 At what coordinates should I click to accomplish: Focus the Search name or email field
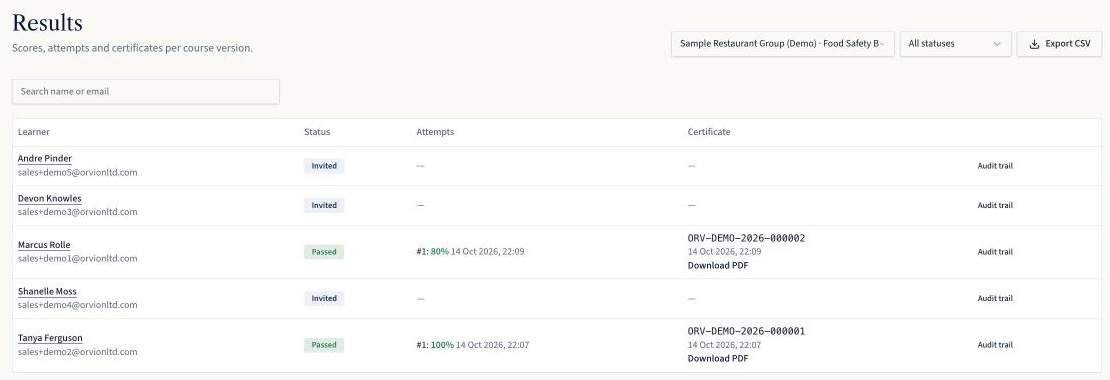pos(146,91)
